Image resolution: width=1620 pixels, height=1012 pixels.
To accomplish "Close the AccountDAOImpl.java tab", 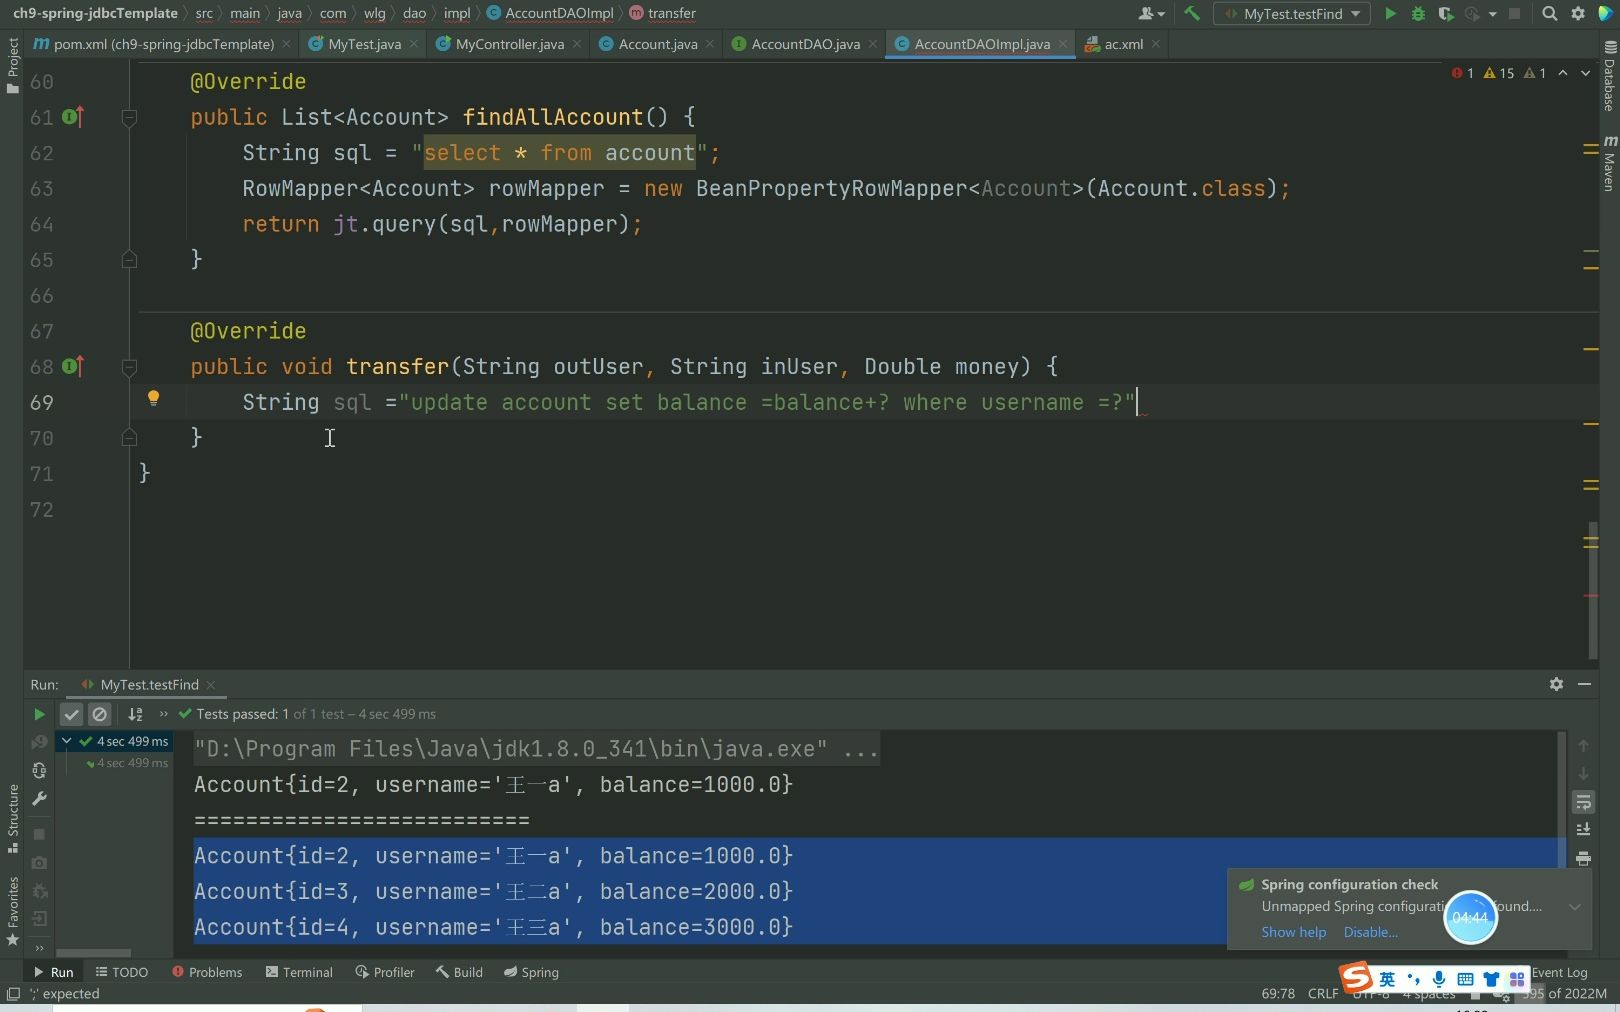I will (x=1063, y=44).
